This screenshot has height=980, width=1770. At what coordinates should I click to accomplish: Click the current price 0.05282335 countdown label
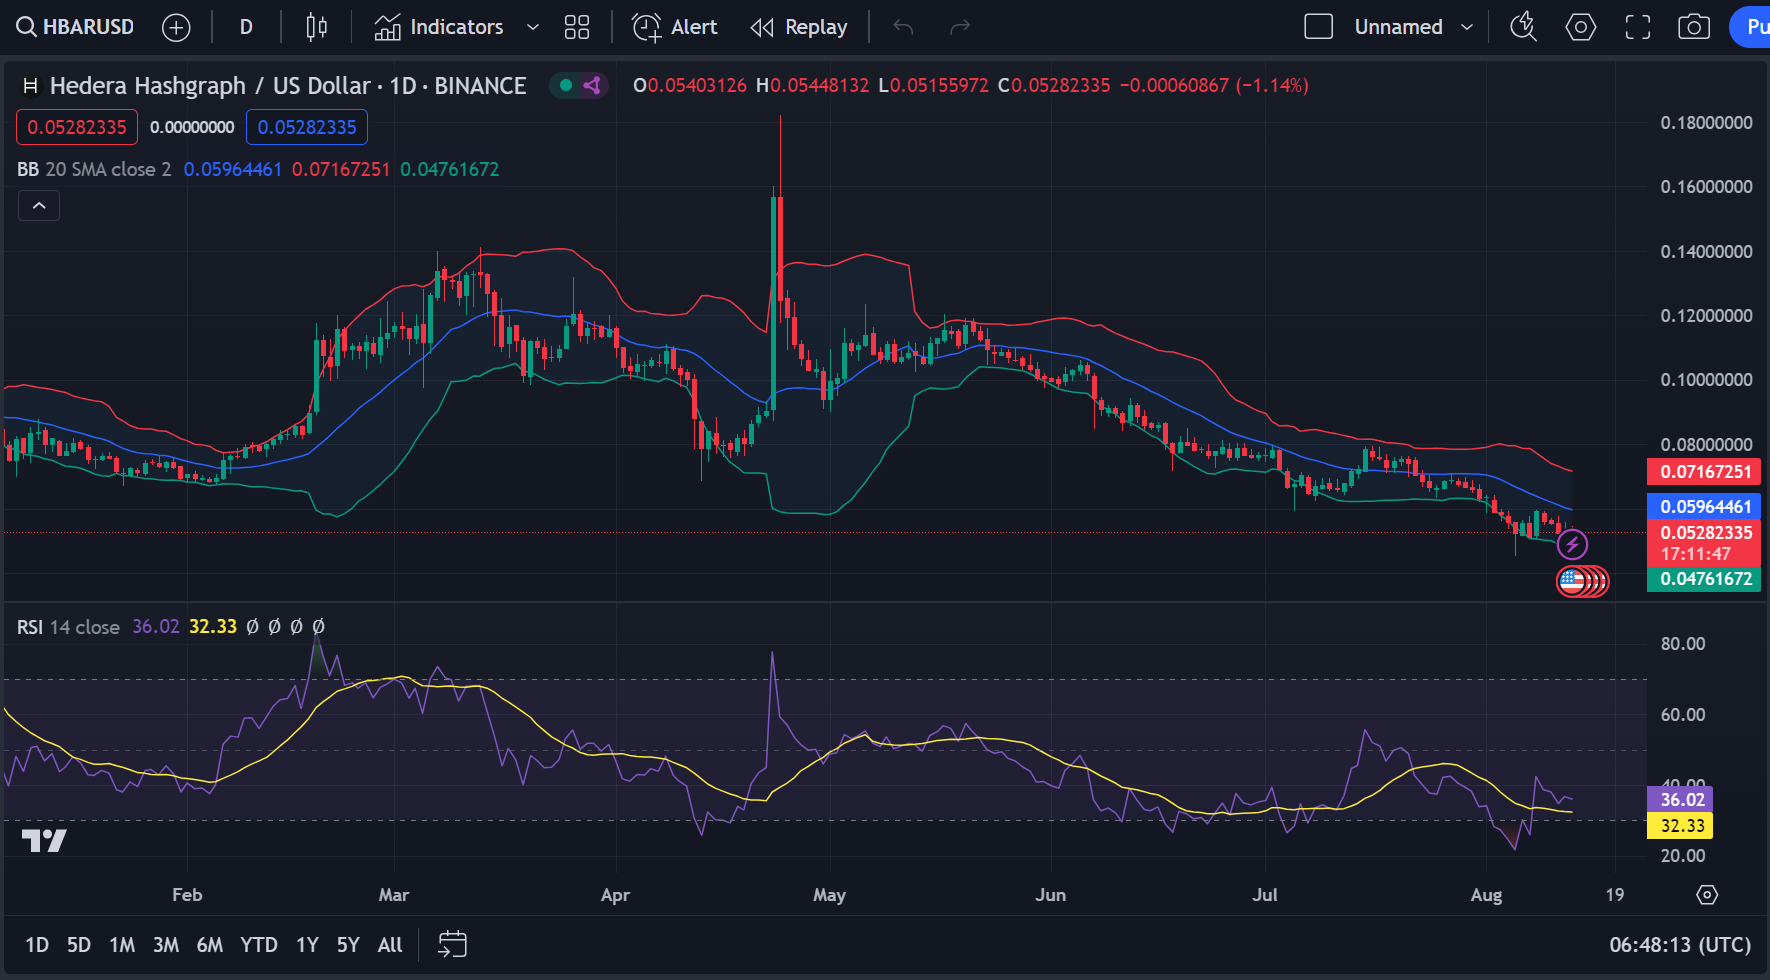click(x=1704, y=543)
